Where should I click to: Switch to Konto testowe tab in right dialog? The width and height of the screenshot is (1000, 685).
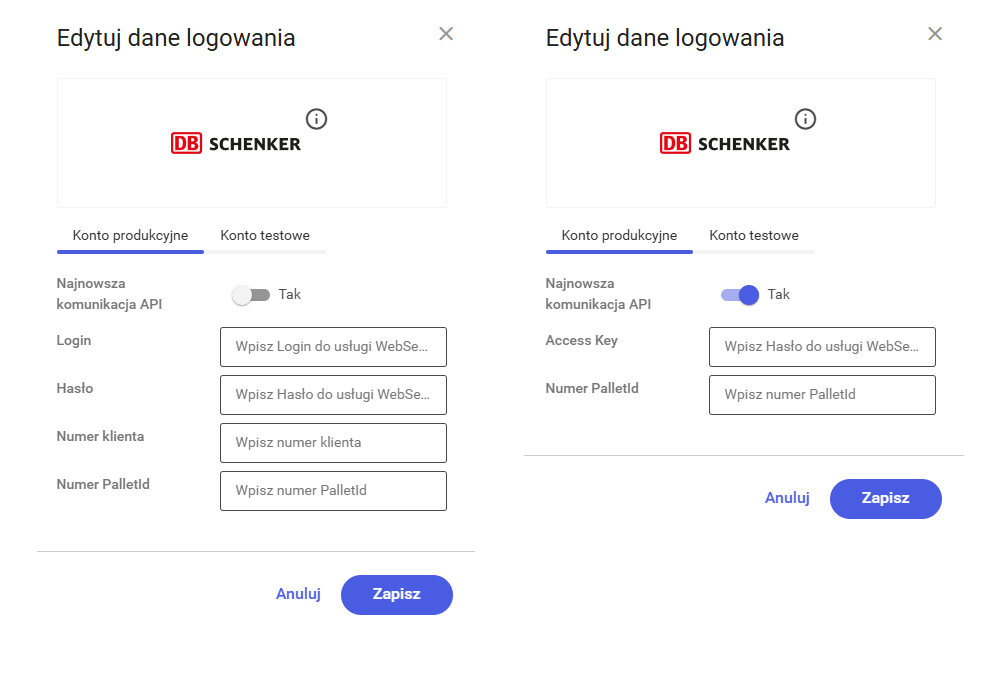pos(755,235)
